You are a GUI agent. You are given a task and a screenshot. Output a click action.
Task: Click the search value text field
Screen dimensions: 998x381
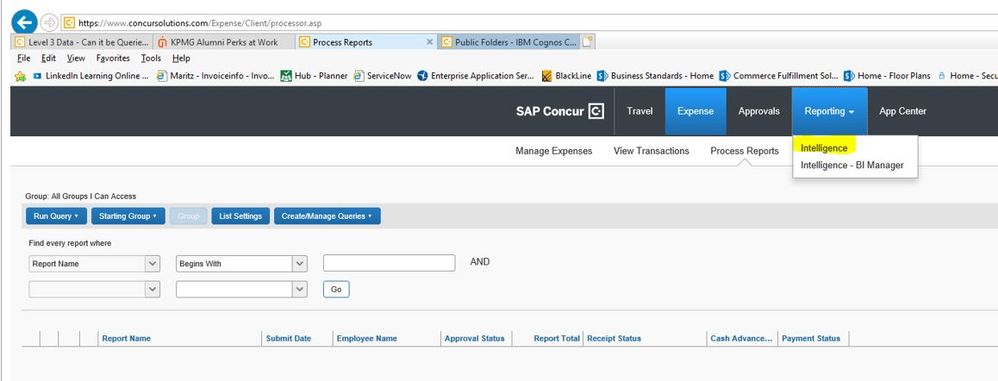click(x=389, y=263)
